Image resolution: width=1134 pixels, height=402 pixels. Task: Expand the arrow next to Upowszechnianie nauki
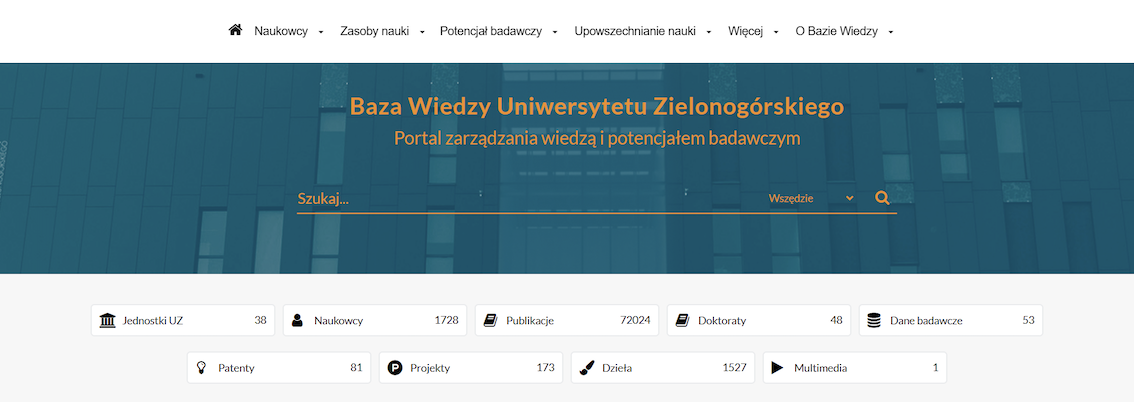coord(709,32)
